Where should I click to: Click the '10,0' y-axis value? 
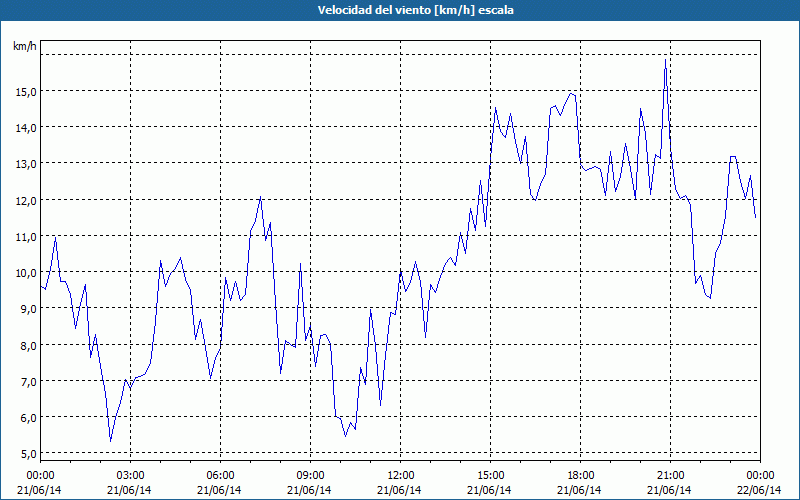coord(26,273)
